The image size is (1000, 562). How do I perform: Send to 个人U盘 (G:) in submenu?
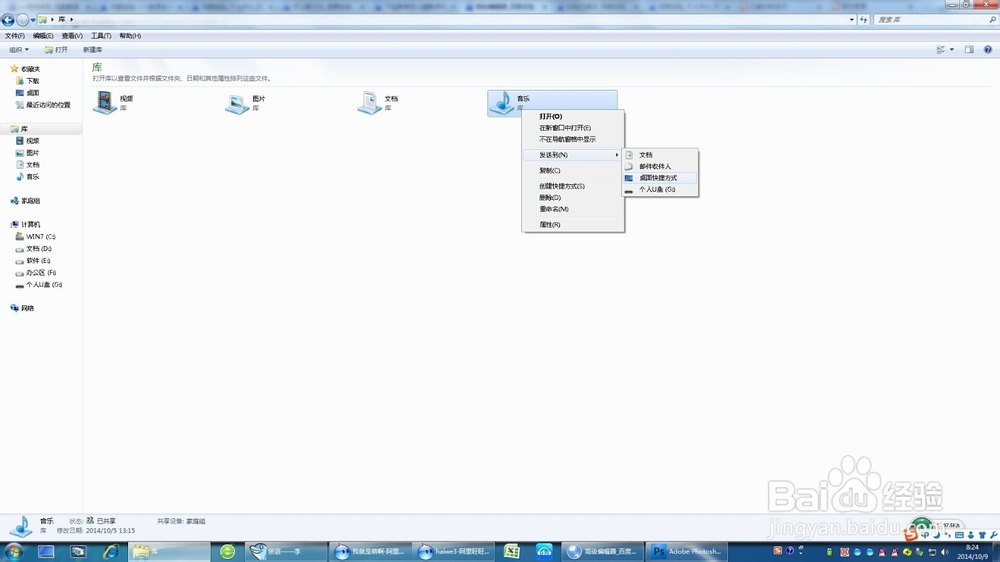pyautogui.click(x=660, y=189)
